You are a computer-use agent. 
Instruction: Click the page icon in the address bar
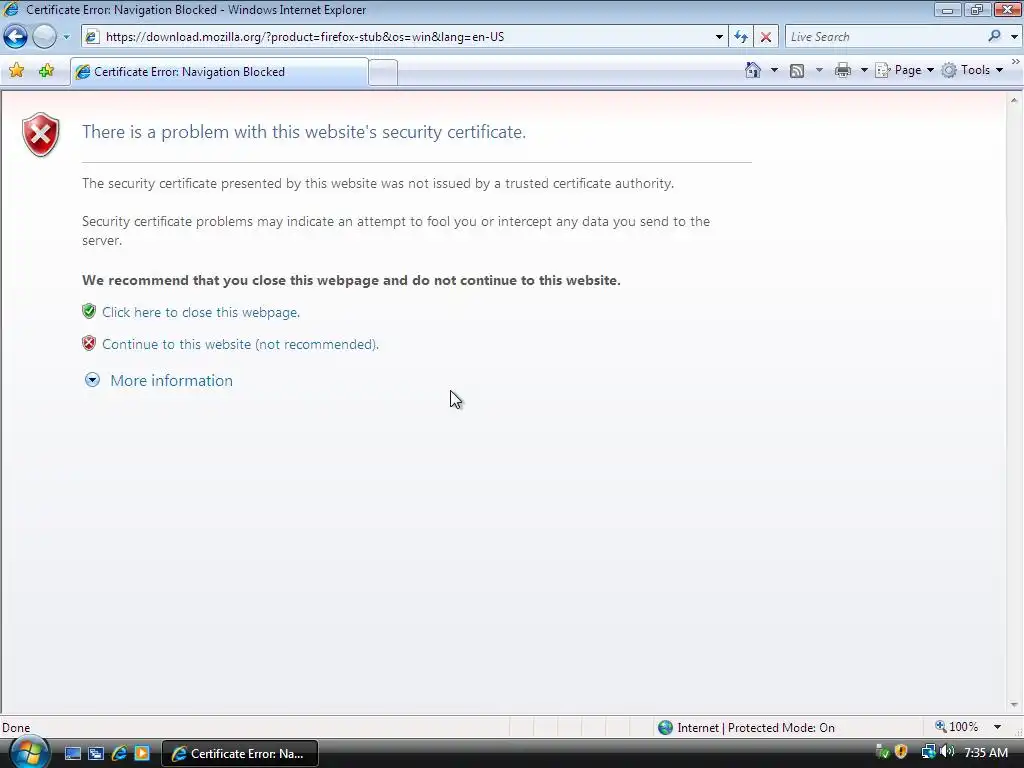[x=92, y=37]
